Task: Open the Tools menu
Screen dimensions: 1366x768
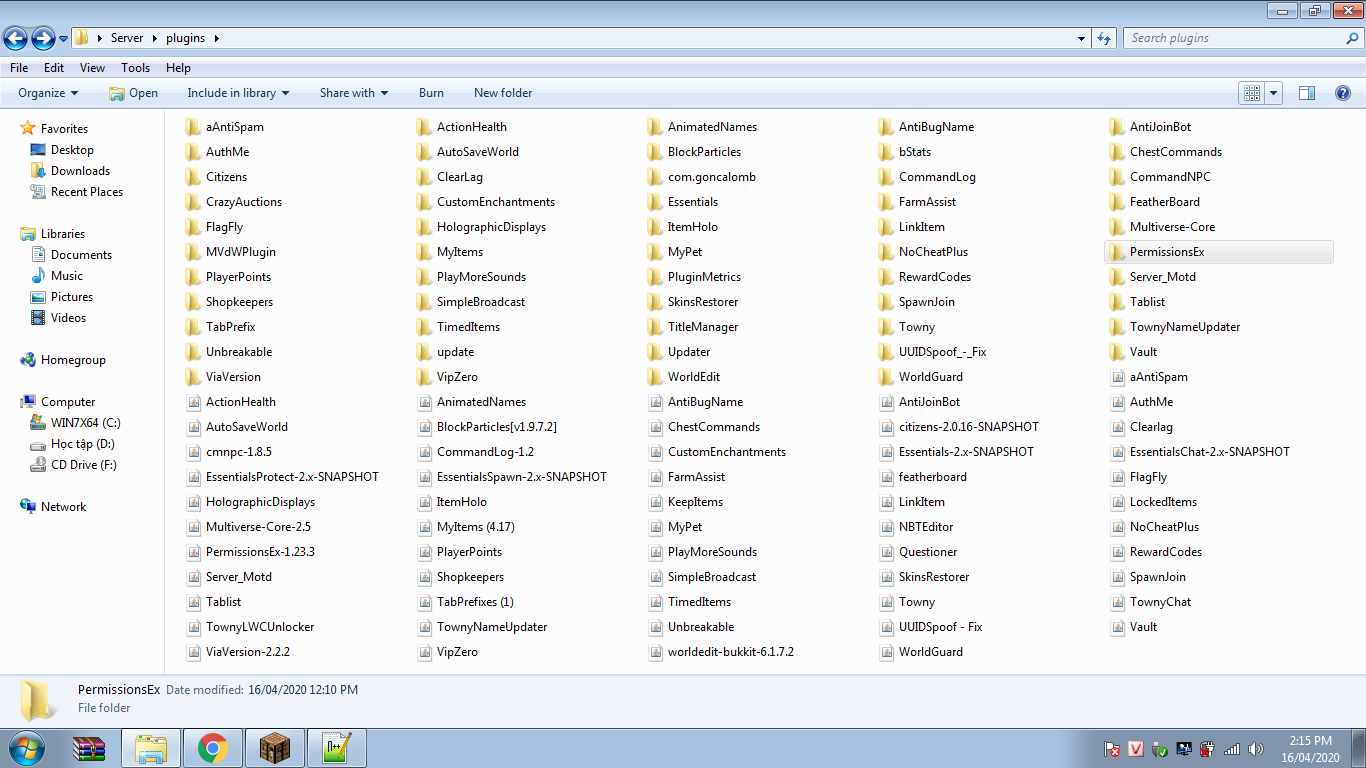Action: (x=136, y=68)
